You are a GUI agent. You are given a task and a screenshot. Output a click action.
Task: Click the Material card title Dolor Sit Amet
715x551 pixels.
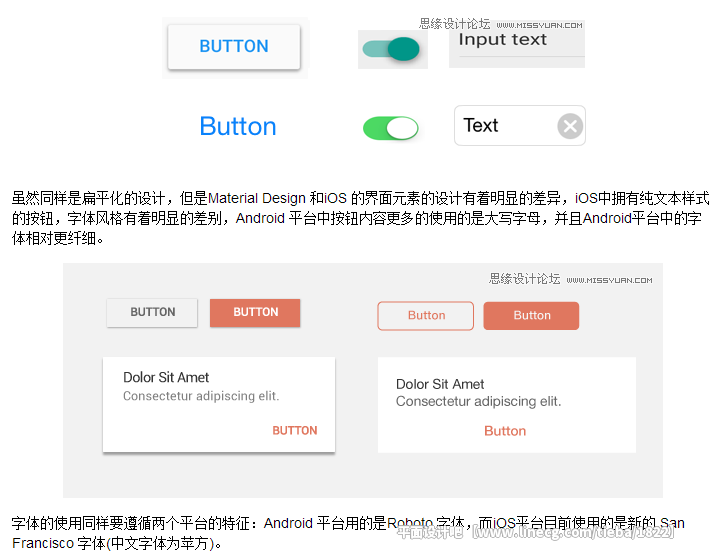point(166,377)
